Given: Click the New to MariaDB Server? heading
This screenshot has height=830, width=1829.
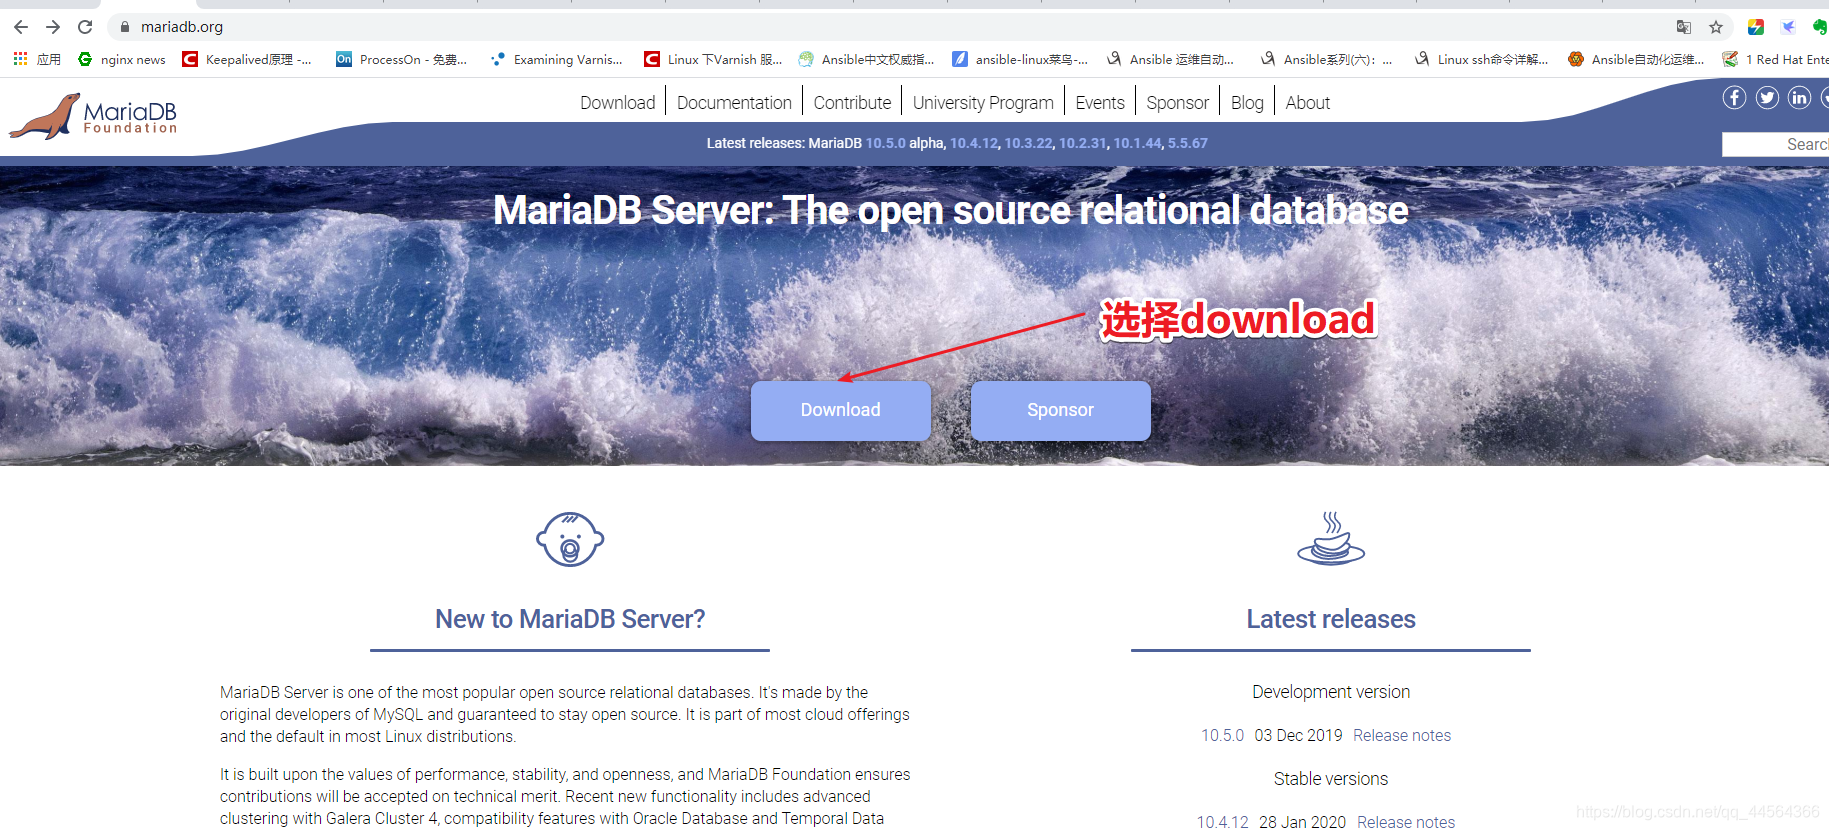Looking at the screenshot, I should click(570, 619).
